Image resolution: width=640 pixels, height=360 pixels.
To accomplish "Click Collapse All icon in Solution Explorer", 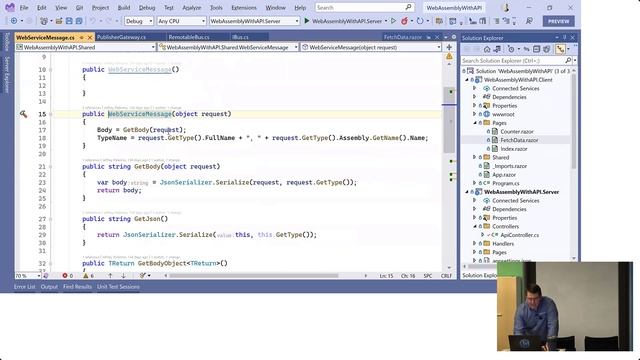I will 536,49.
